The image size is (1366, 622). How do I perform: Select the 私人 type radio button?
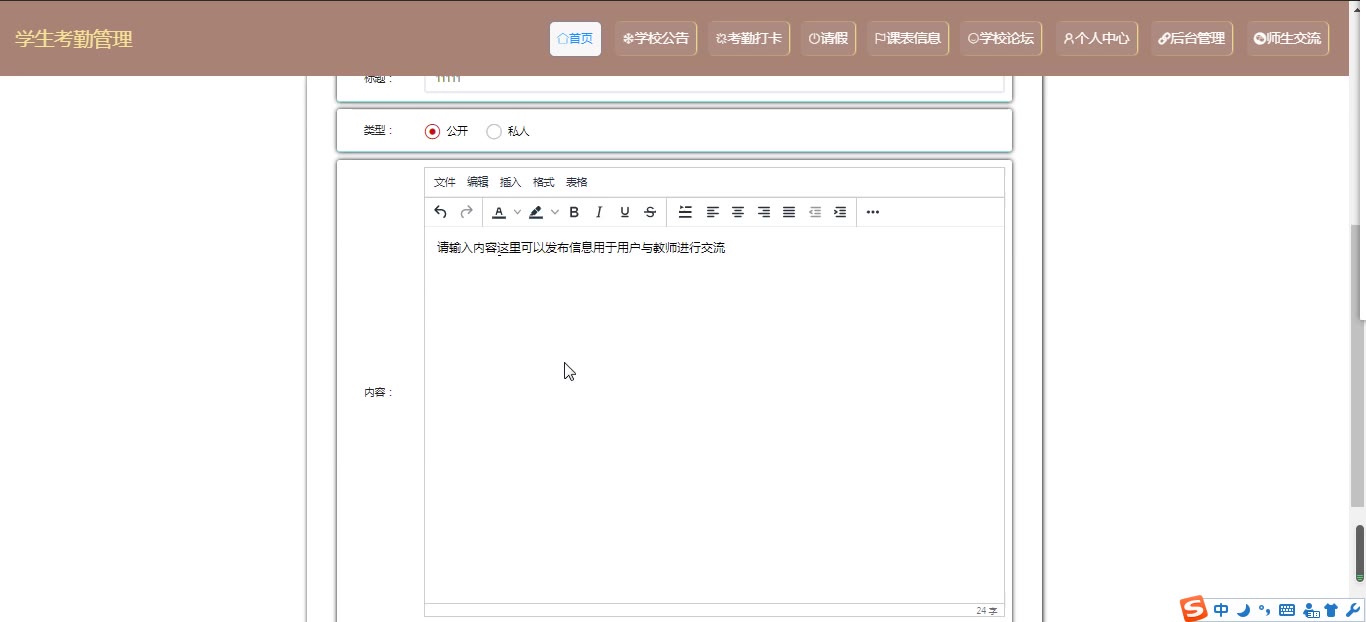pyautogui.click(x=494, y=131)
